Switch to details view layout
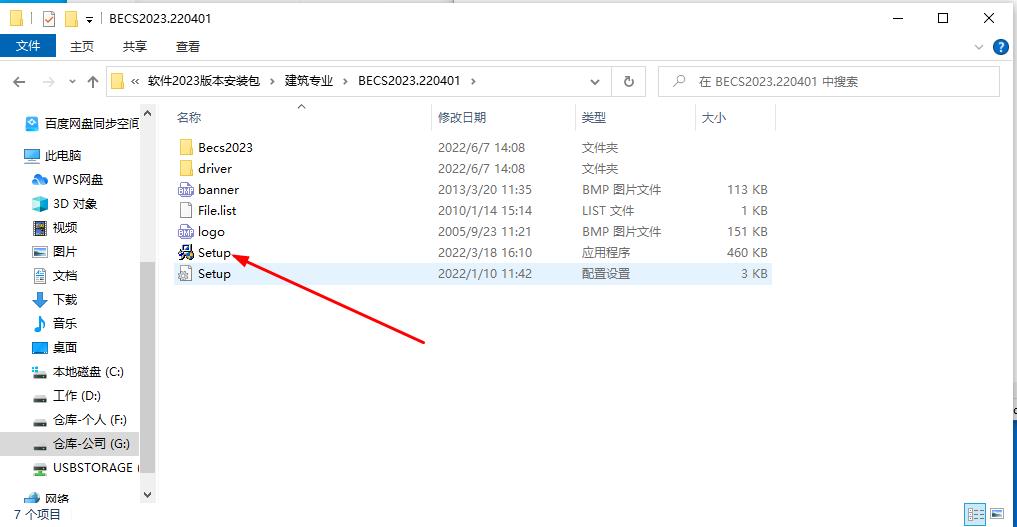Screen dimensions: 1017x527 point(975,514)
